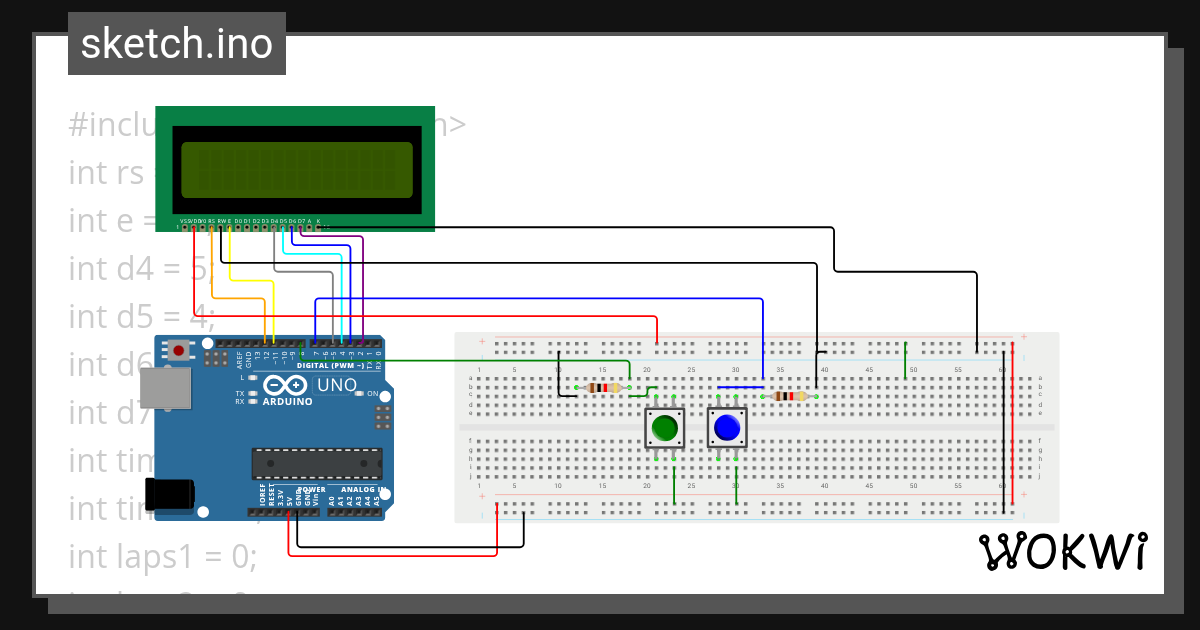Image resolution: width=1200 pixels, height=630 pixels.
Task: Push the Arduino's red reset button
Action: point(176,350)
